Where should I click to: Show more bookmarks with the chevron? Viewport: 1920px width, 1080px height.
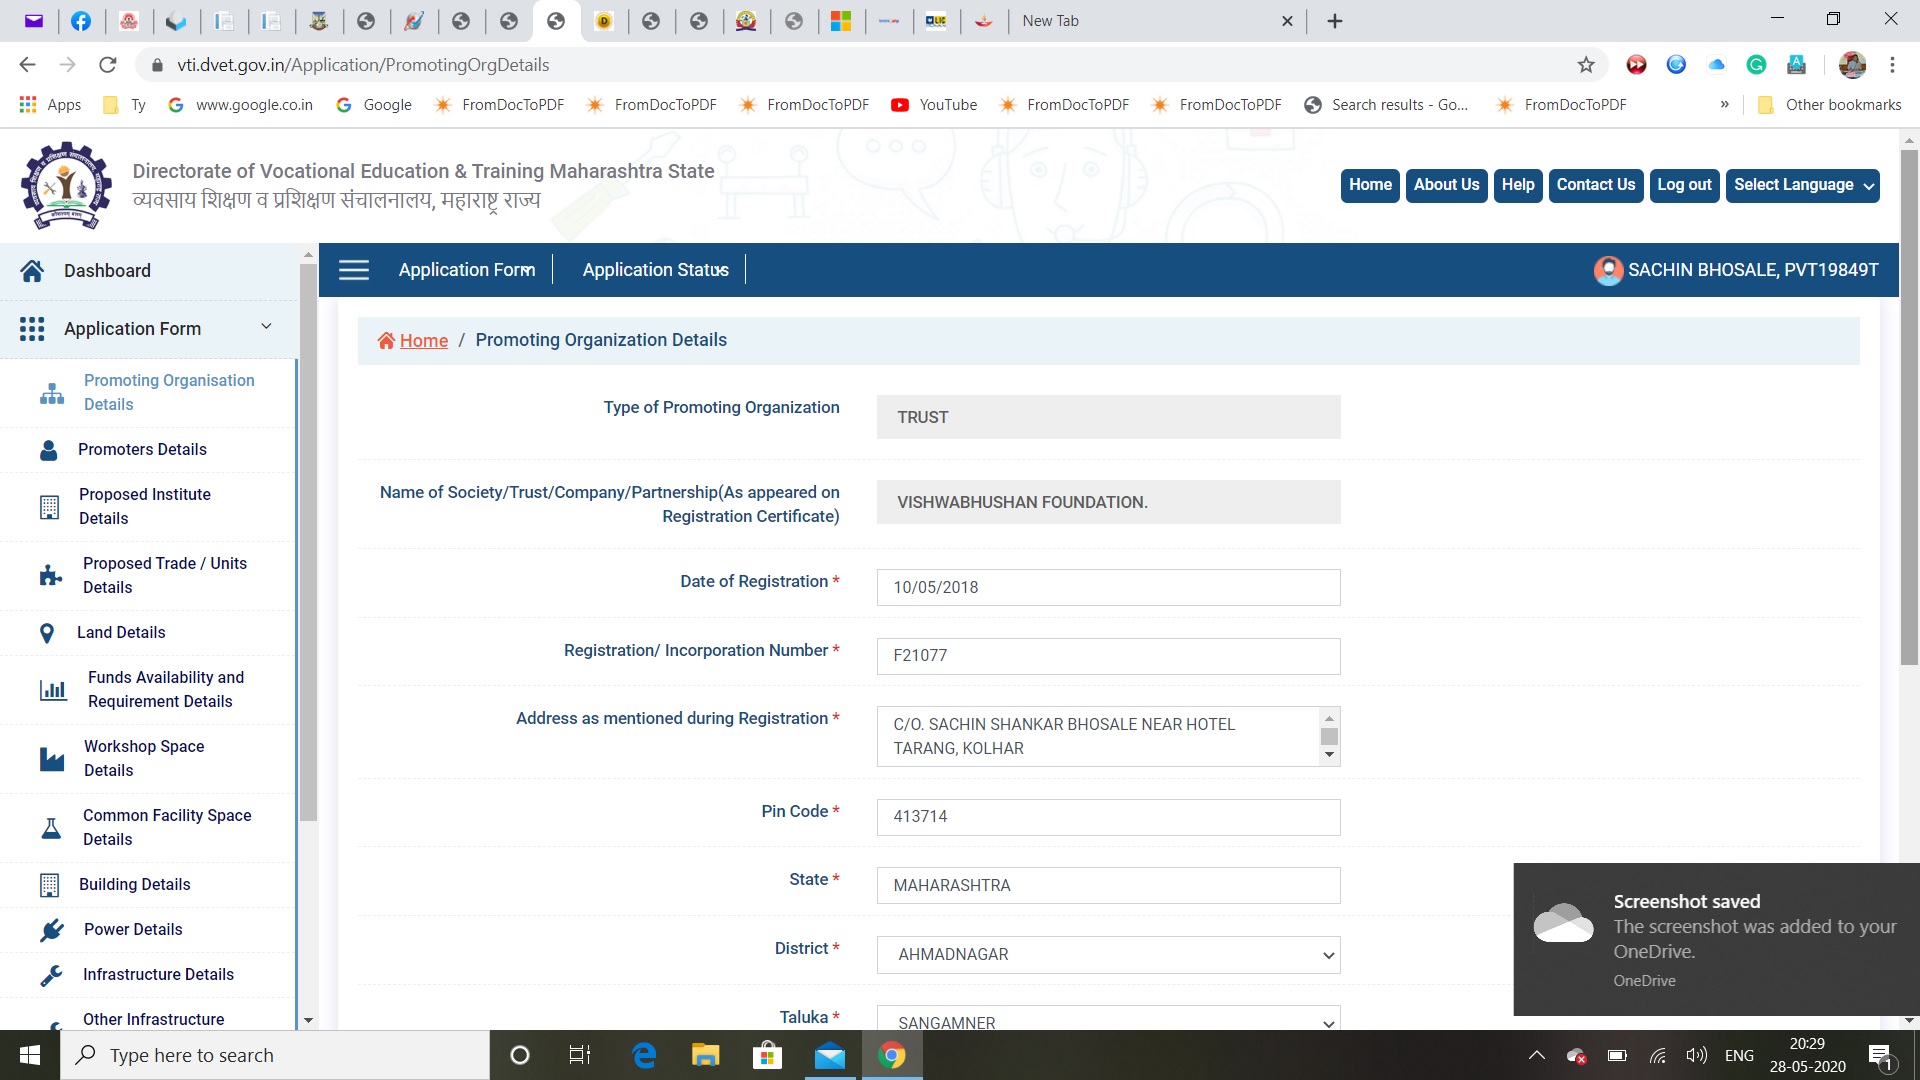[x=1724, y=105]
